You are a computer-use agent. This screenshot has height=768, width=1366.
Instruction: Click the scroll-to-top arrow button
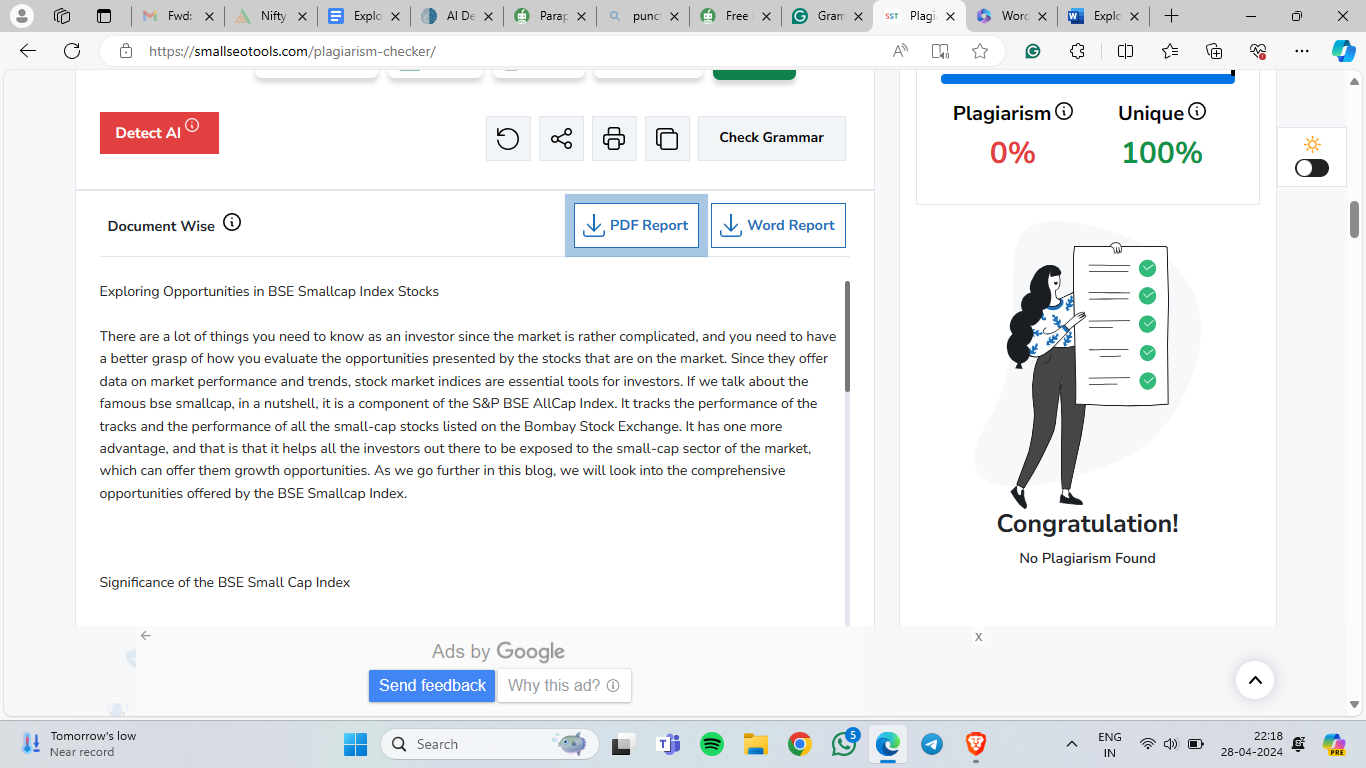[x=1255, y=680]
